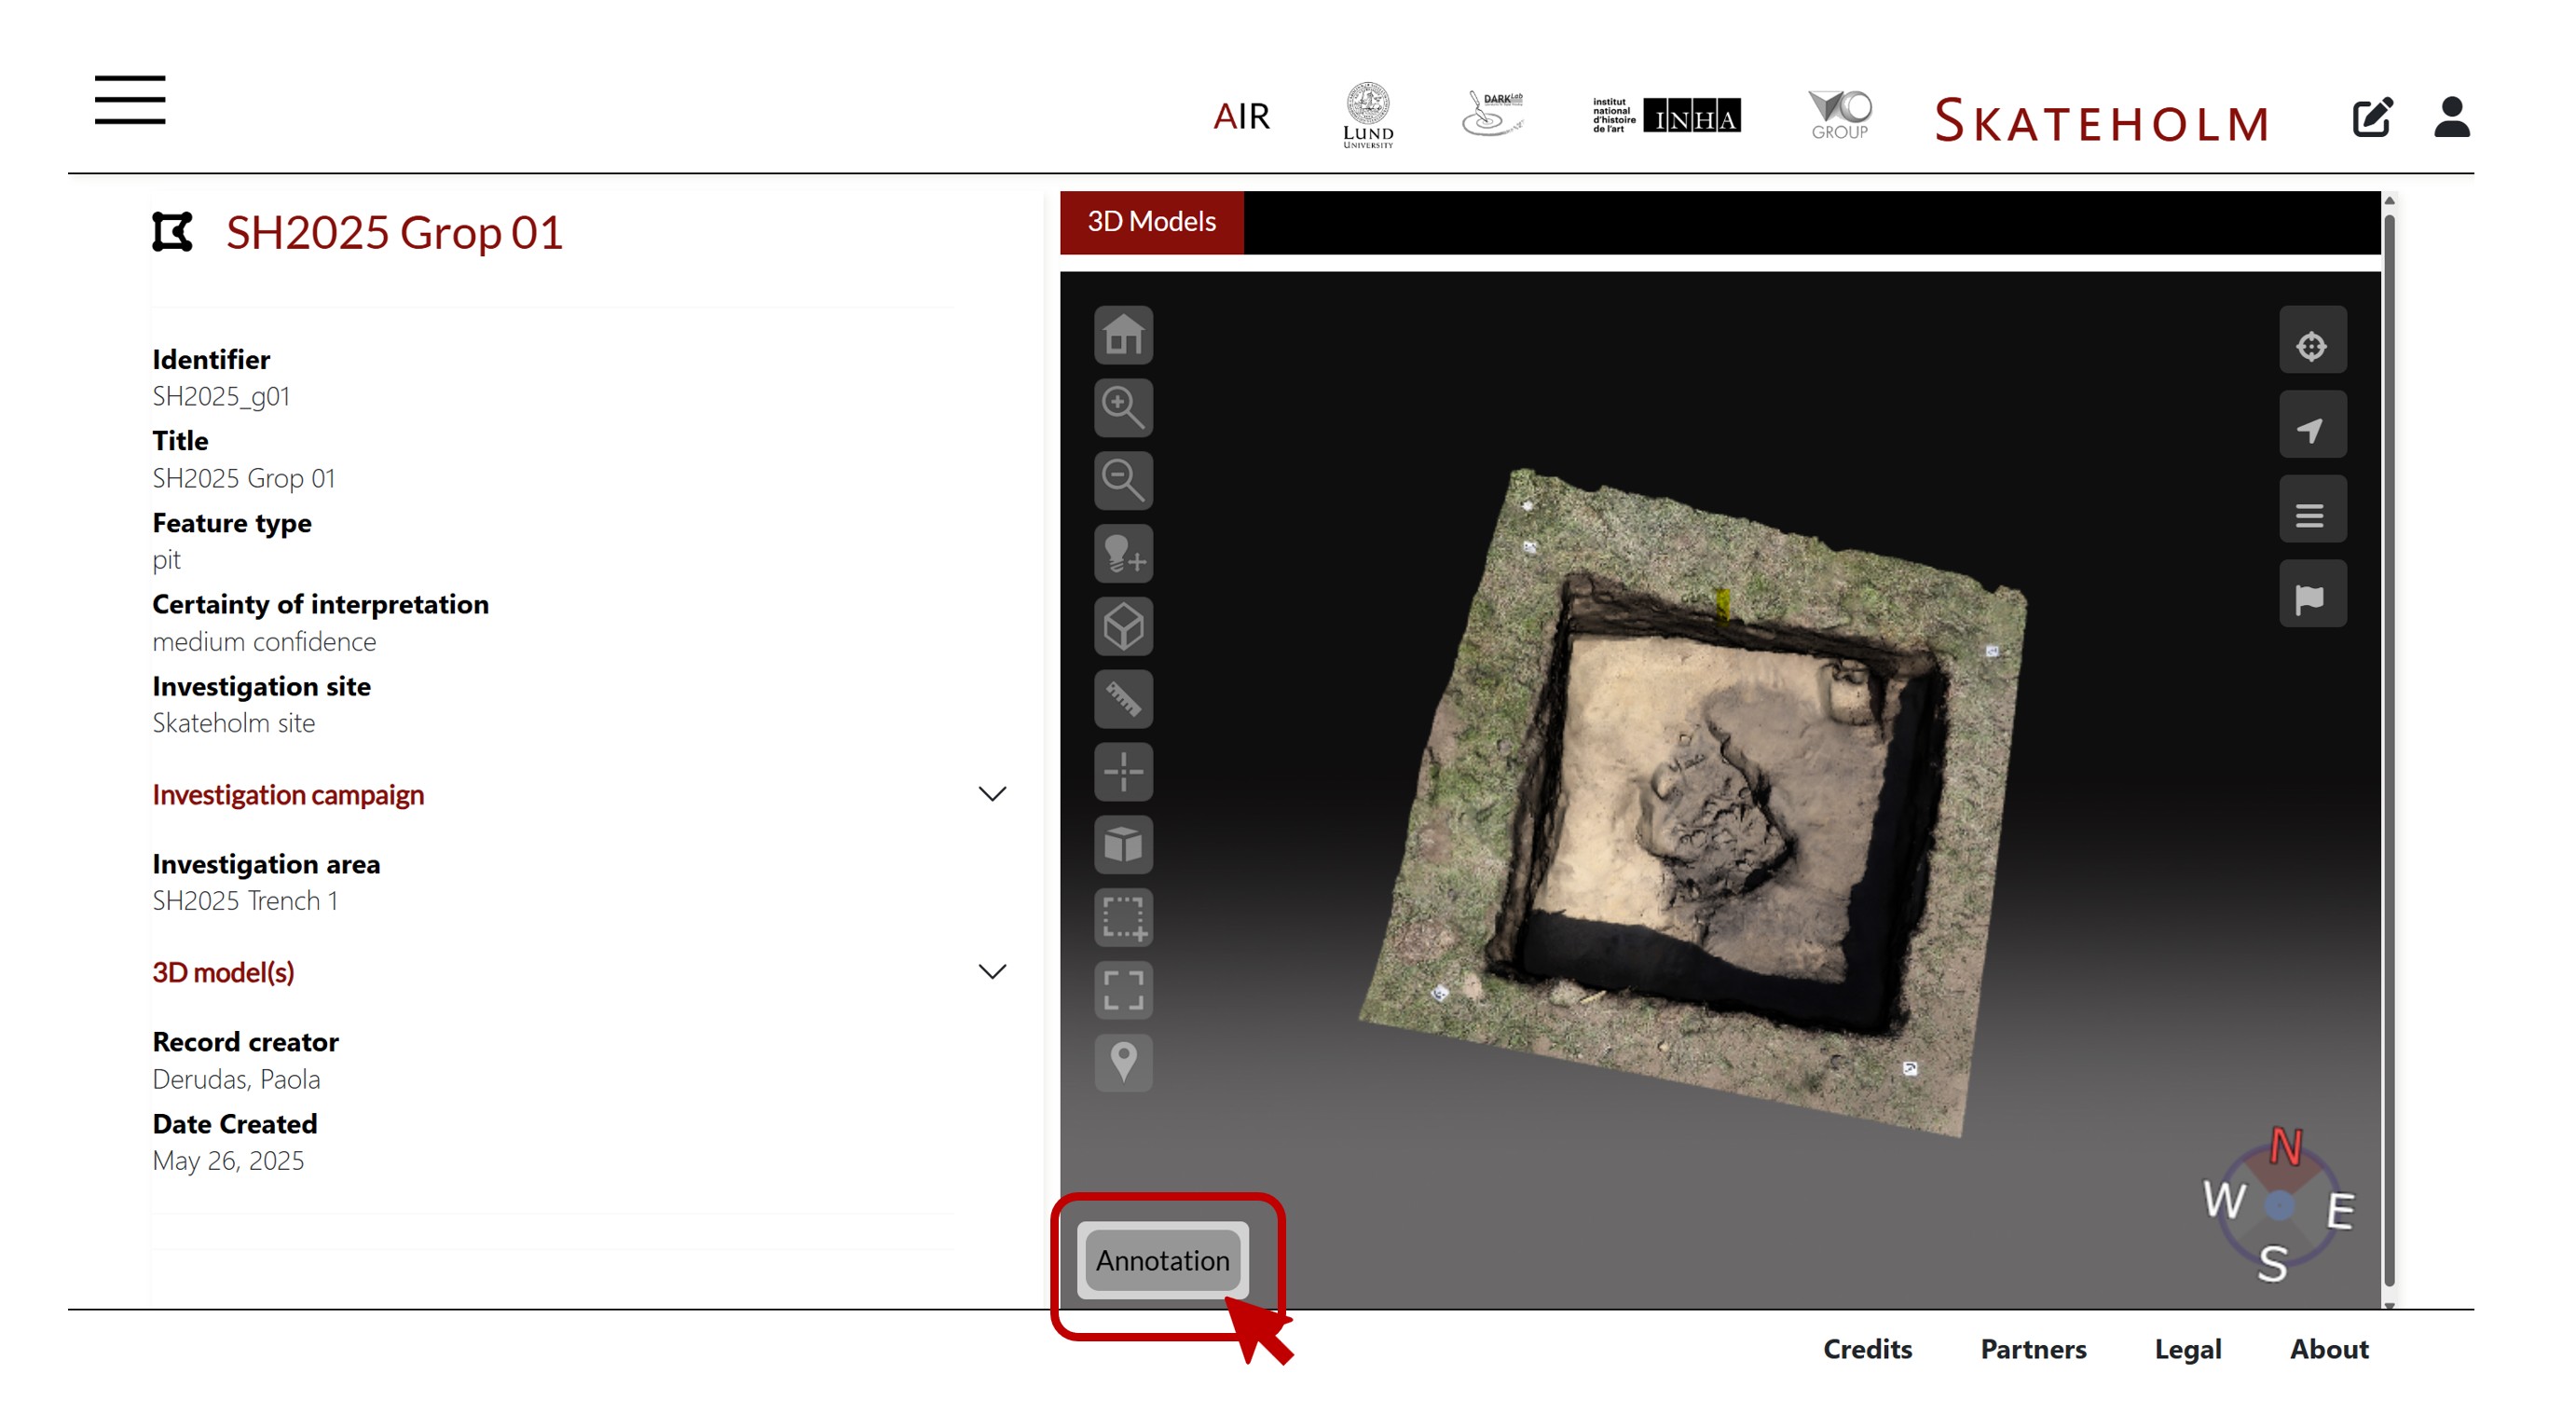Viewport: 2576px width, 1415px height.
Task: Click the home view reset icon
Action: [1123, 335]
